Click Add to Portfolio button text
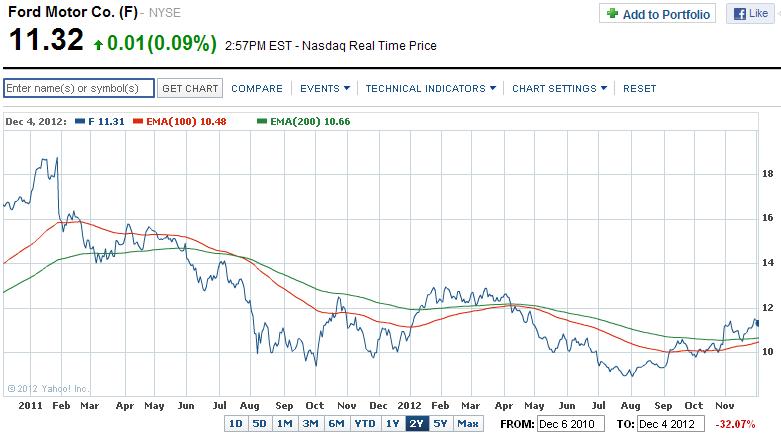The width and height of the screenshot is (781, 434). click(666, 14)
